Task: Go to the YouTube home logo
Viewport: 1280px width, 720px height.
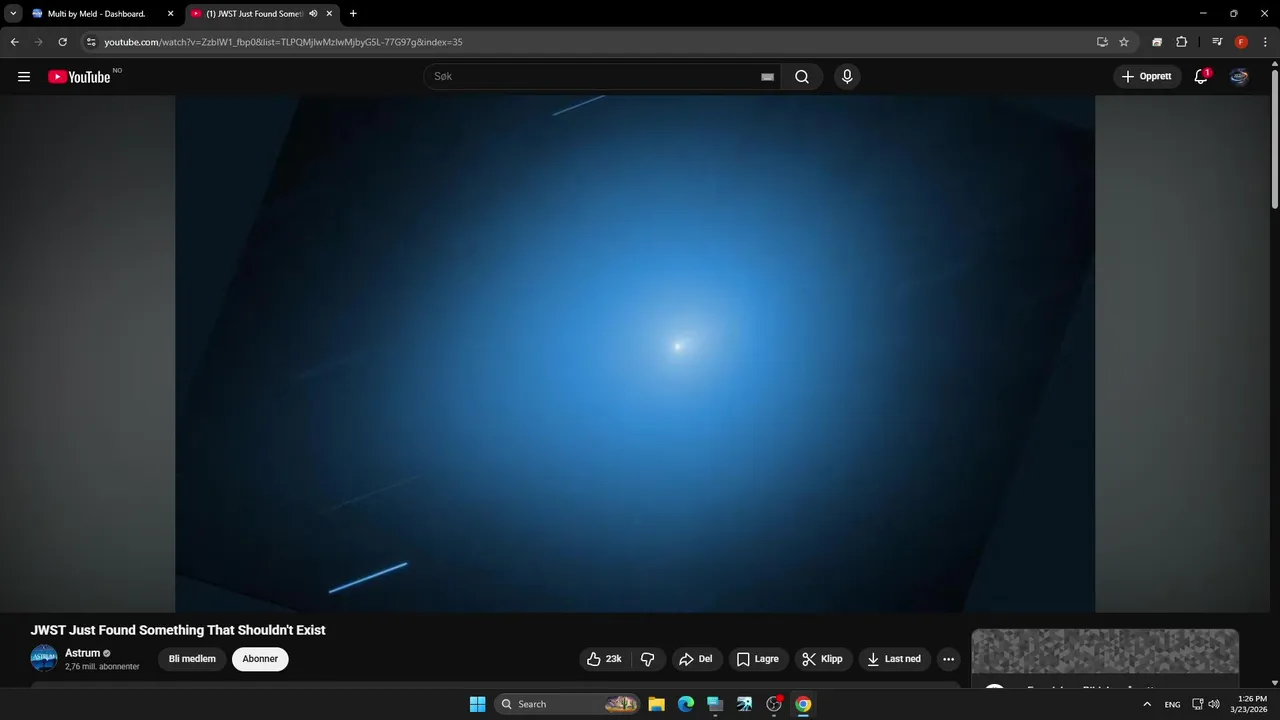Action: (x=79, y=77)
